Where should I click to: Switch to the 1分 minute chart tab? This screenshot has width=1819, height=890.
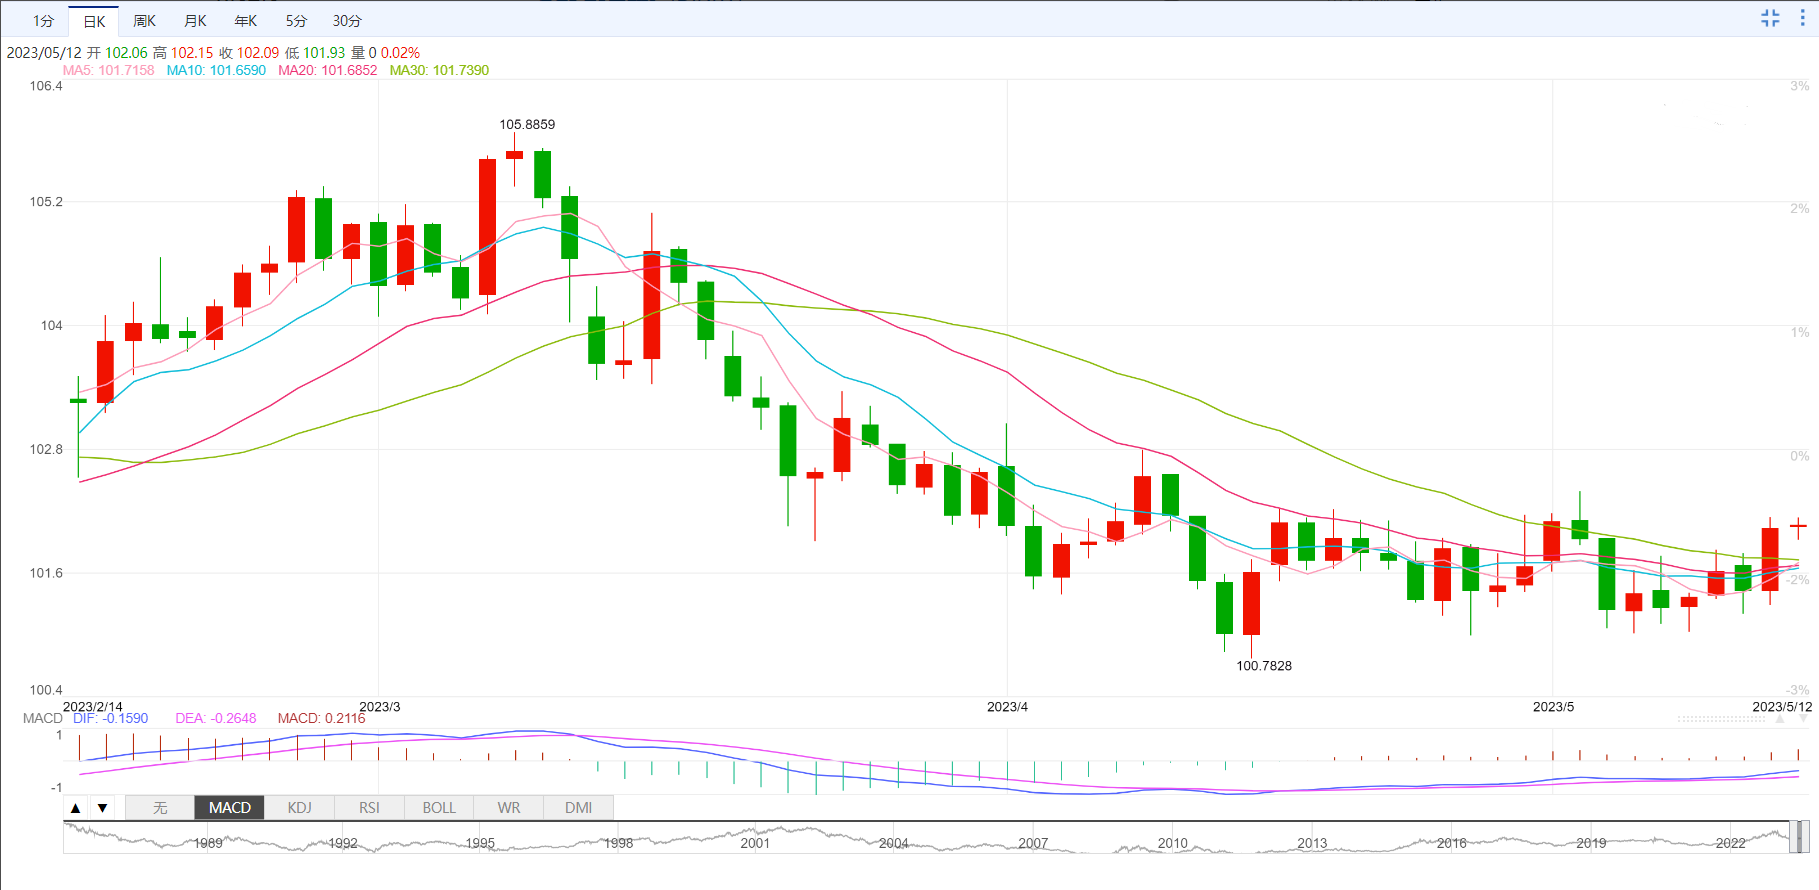[43, 21]
